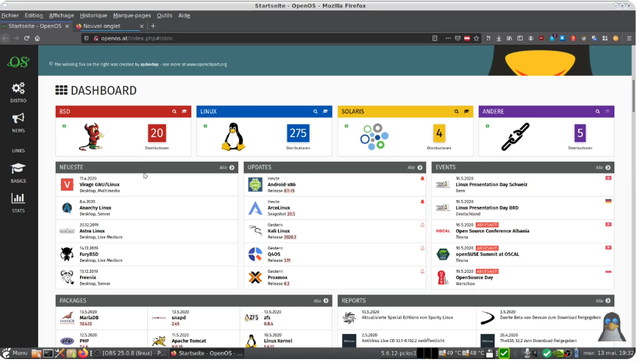Click the clock in taskbar
This screenshot has width=637, height=362.
[x=608, y=353]
